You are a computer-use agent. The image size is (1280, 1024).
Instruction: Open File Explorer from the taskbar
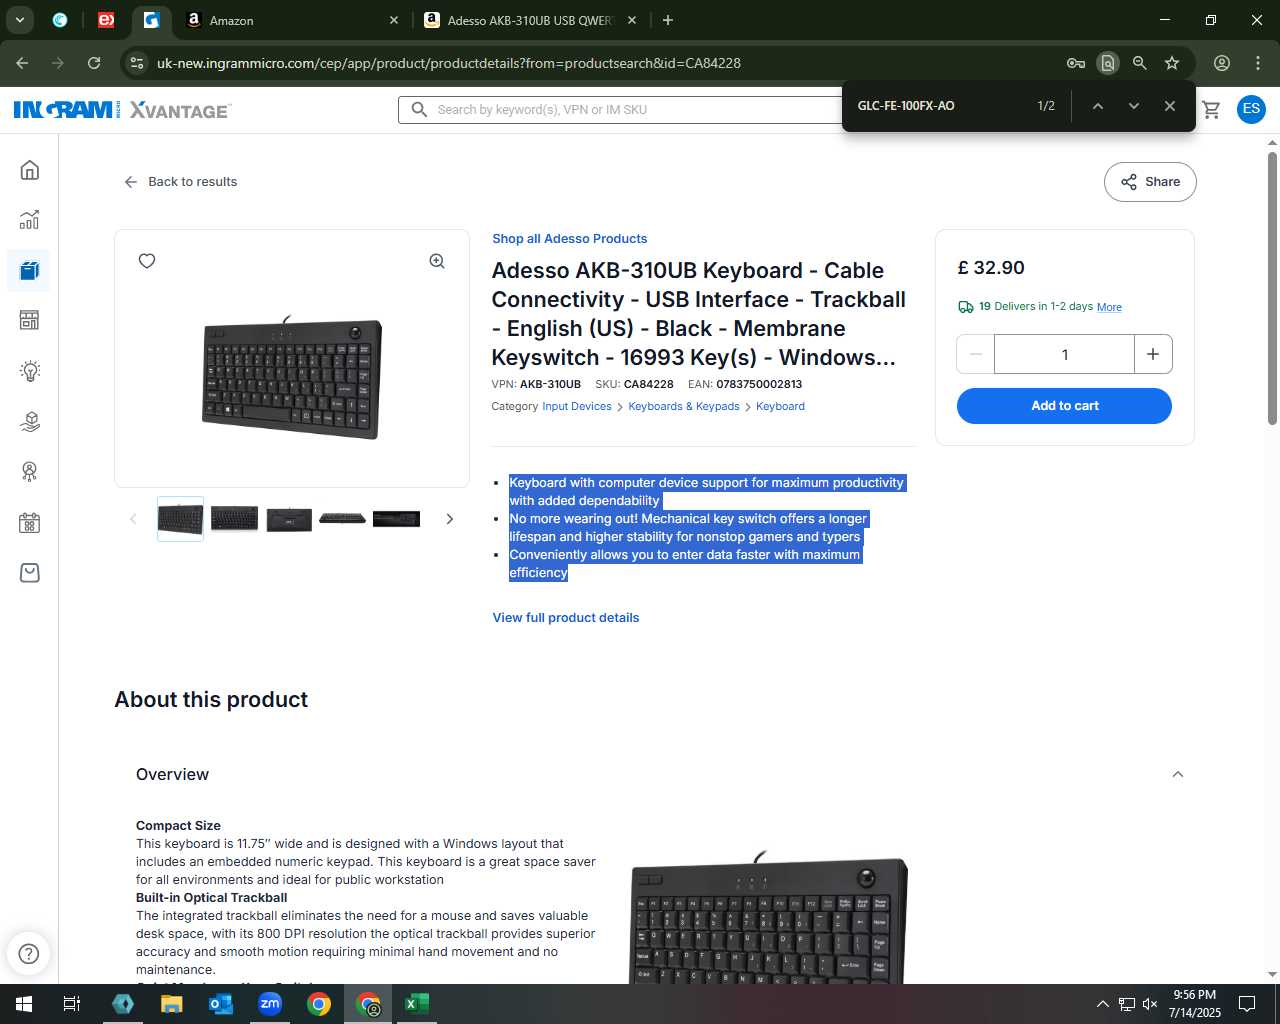(172, 1004)
